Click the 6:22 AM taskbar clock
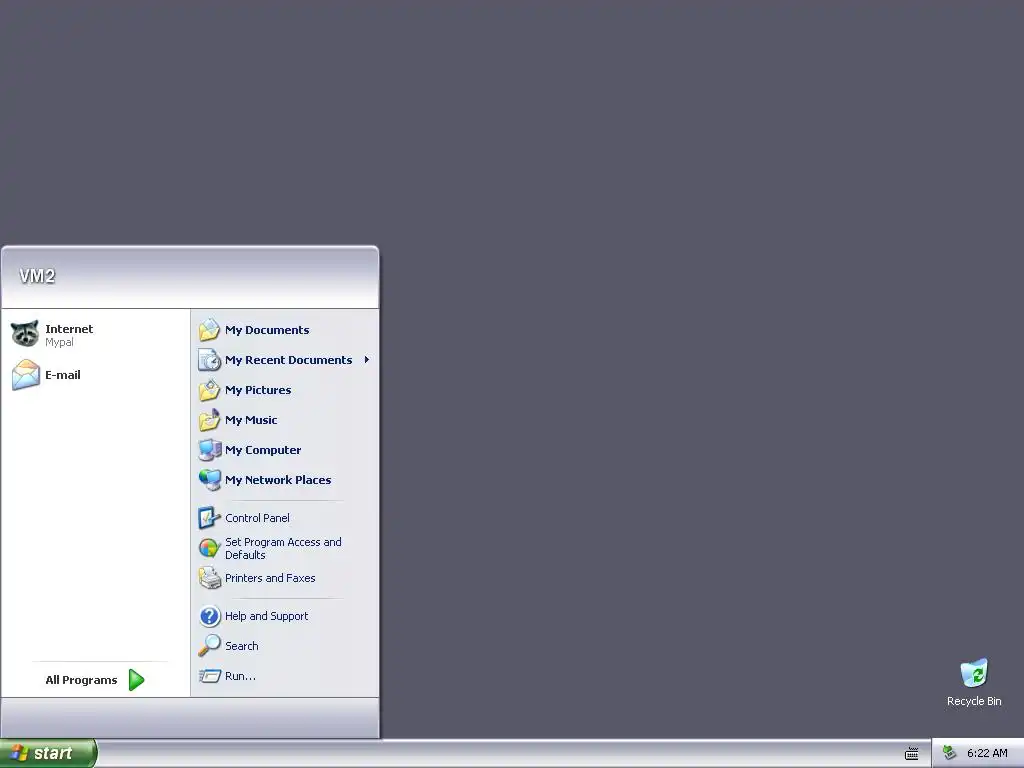 987,753
